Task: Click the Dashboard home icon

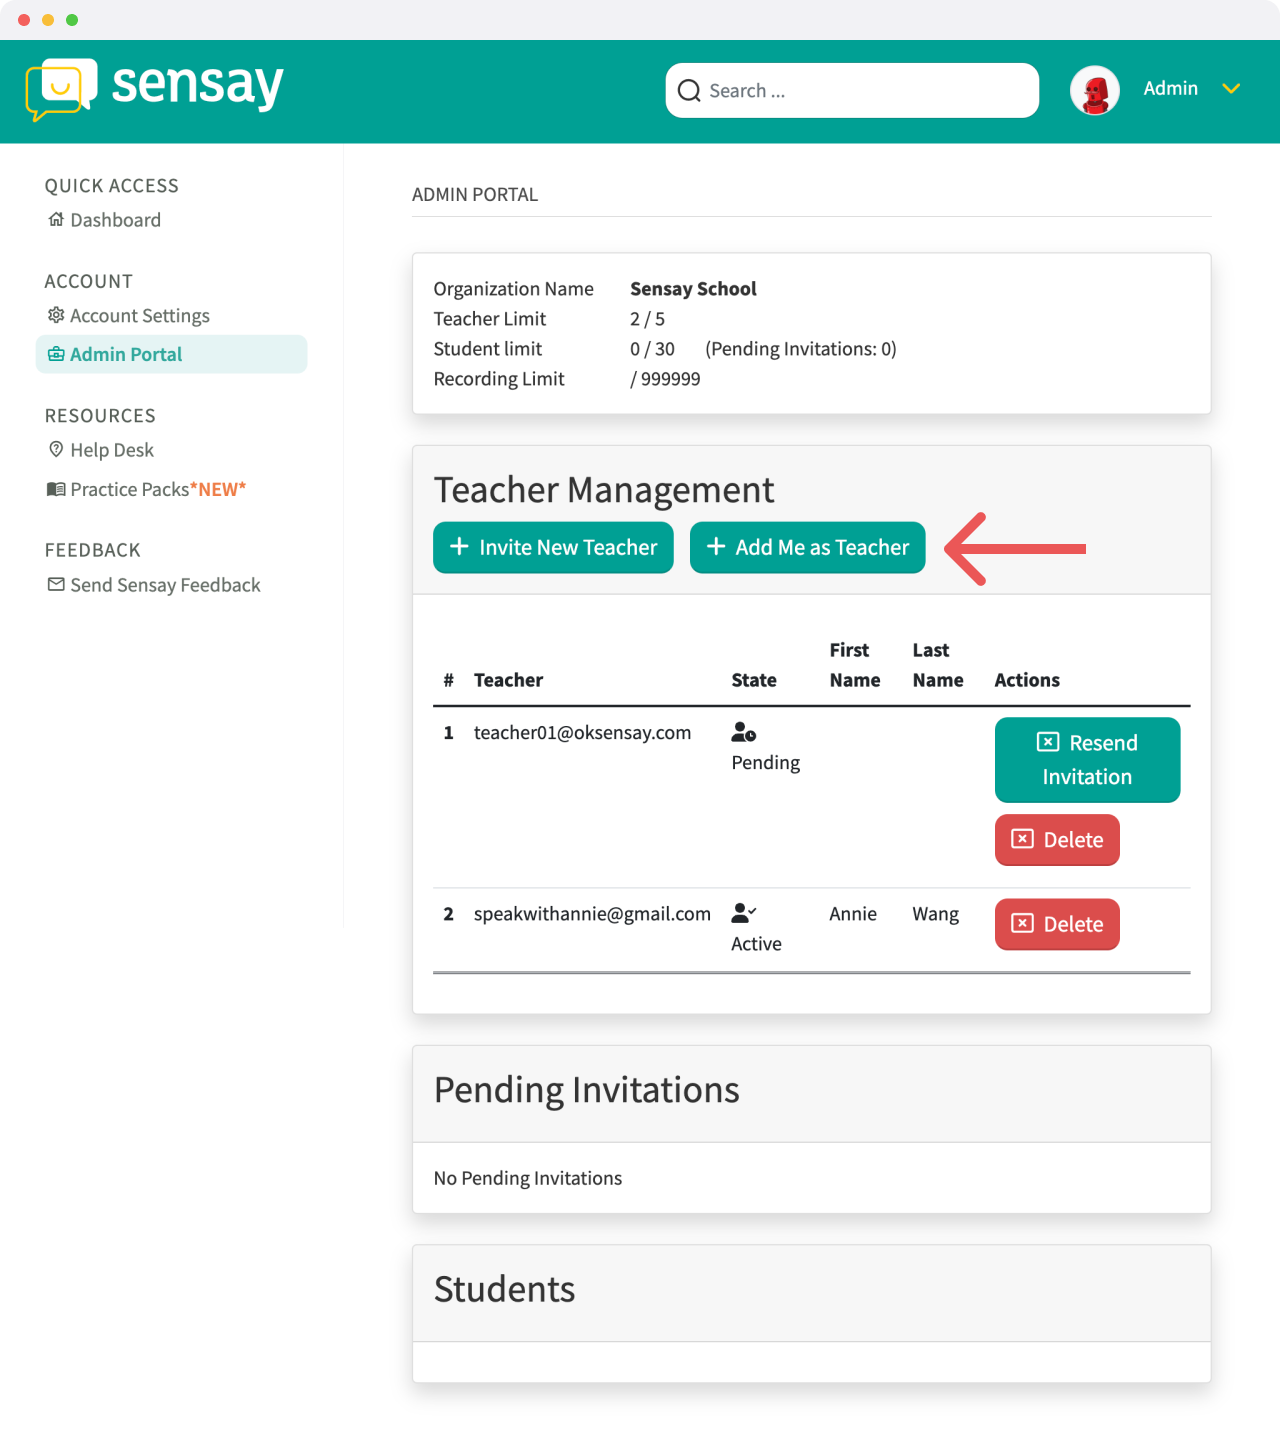Action: click(x=56, y=219)
